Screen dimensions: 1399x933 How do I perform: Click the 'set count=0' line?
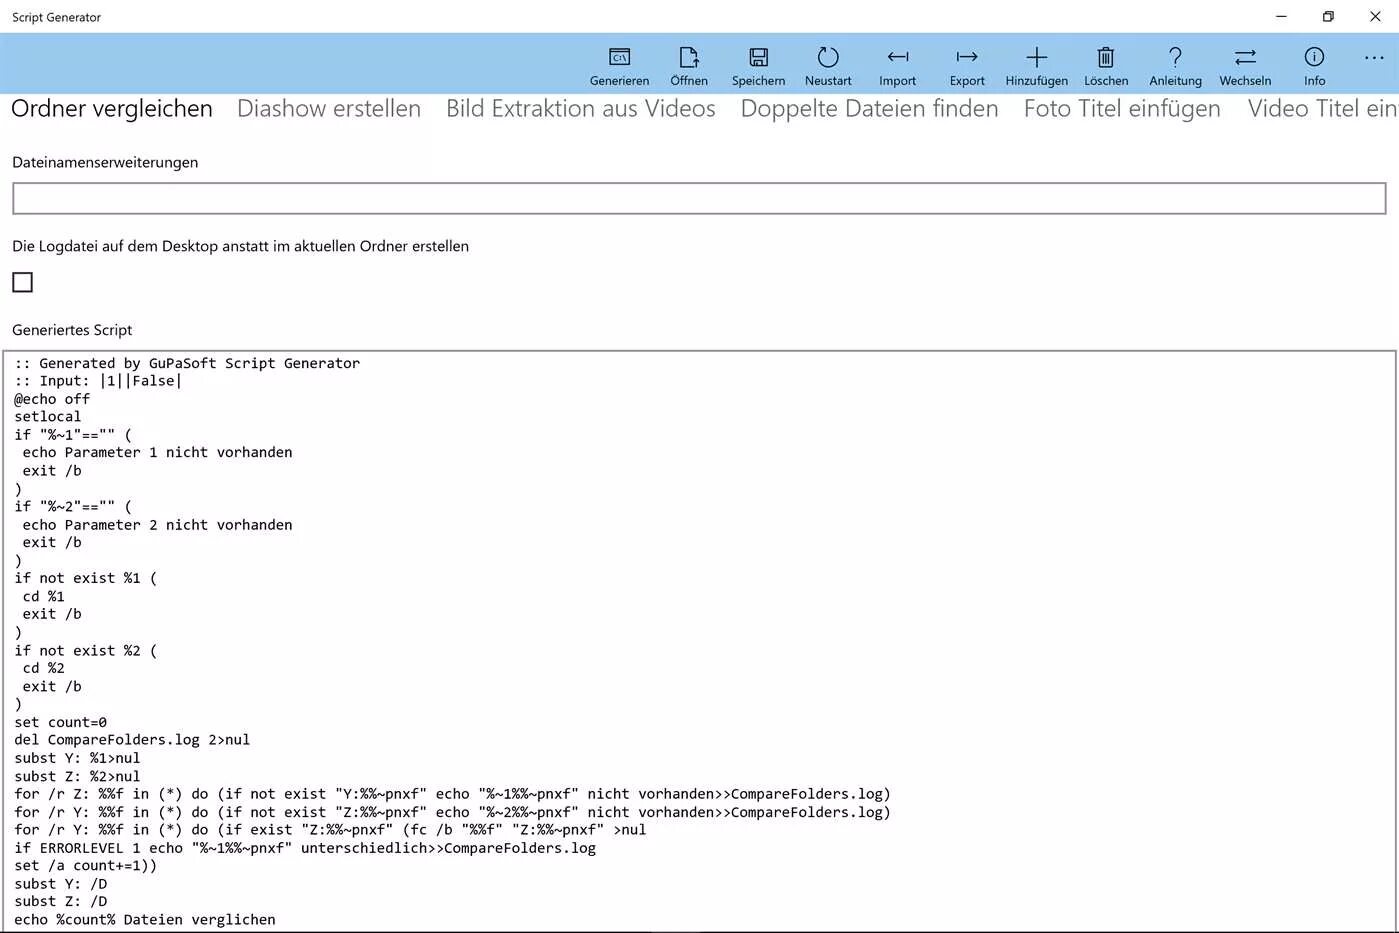[x=61, y=722]
